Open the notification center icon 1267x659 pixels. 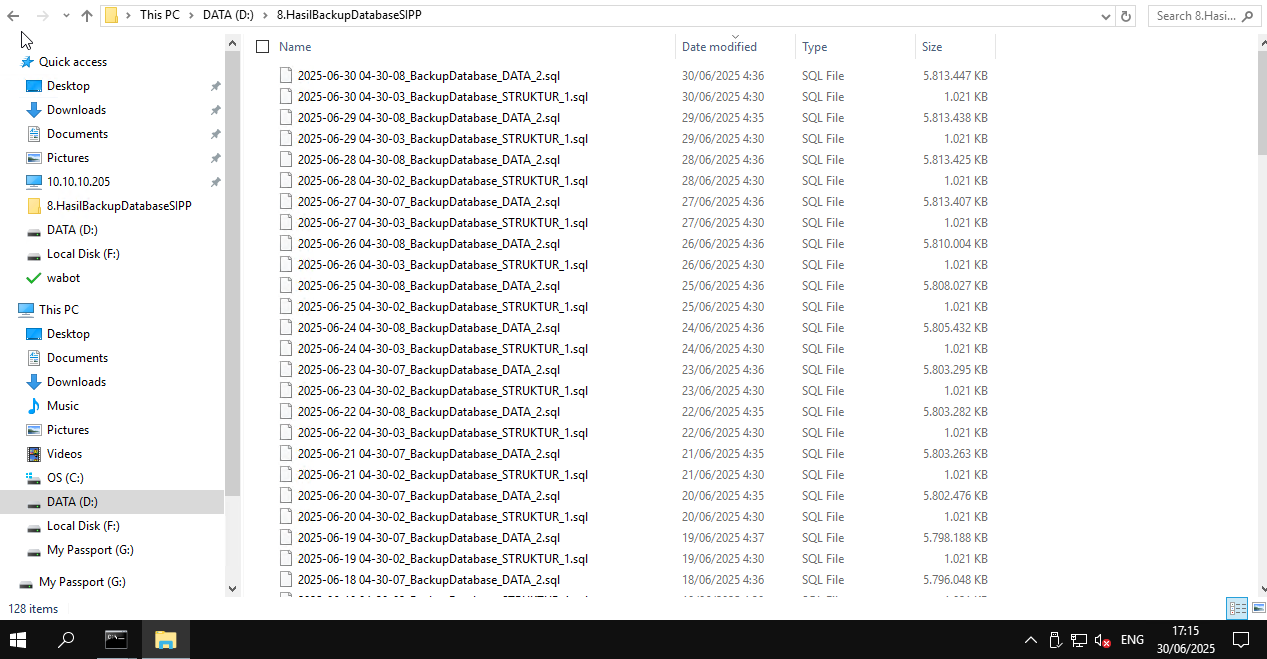click(1240, 640)
